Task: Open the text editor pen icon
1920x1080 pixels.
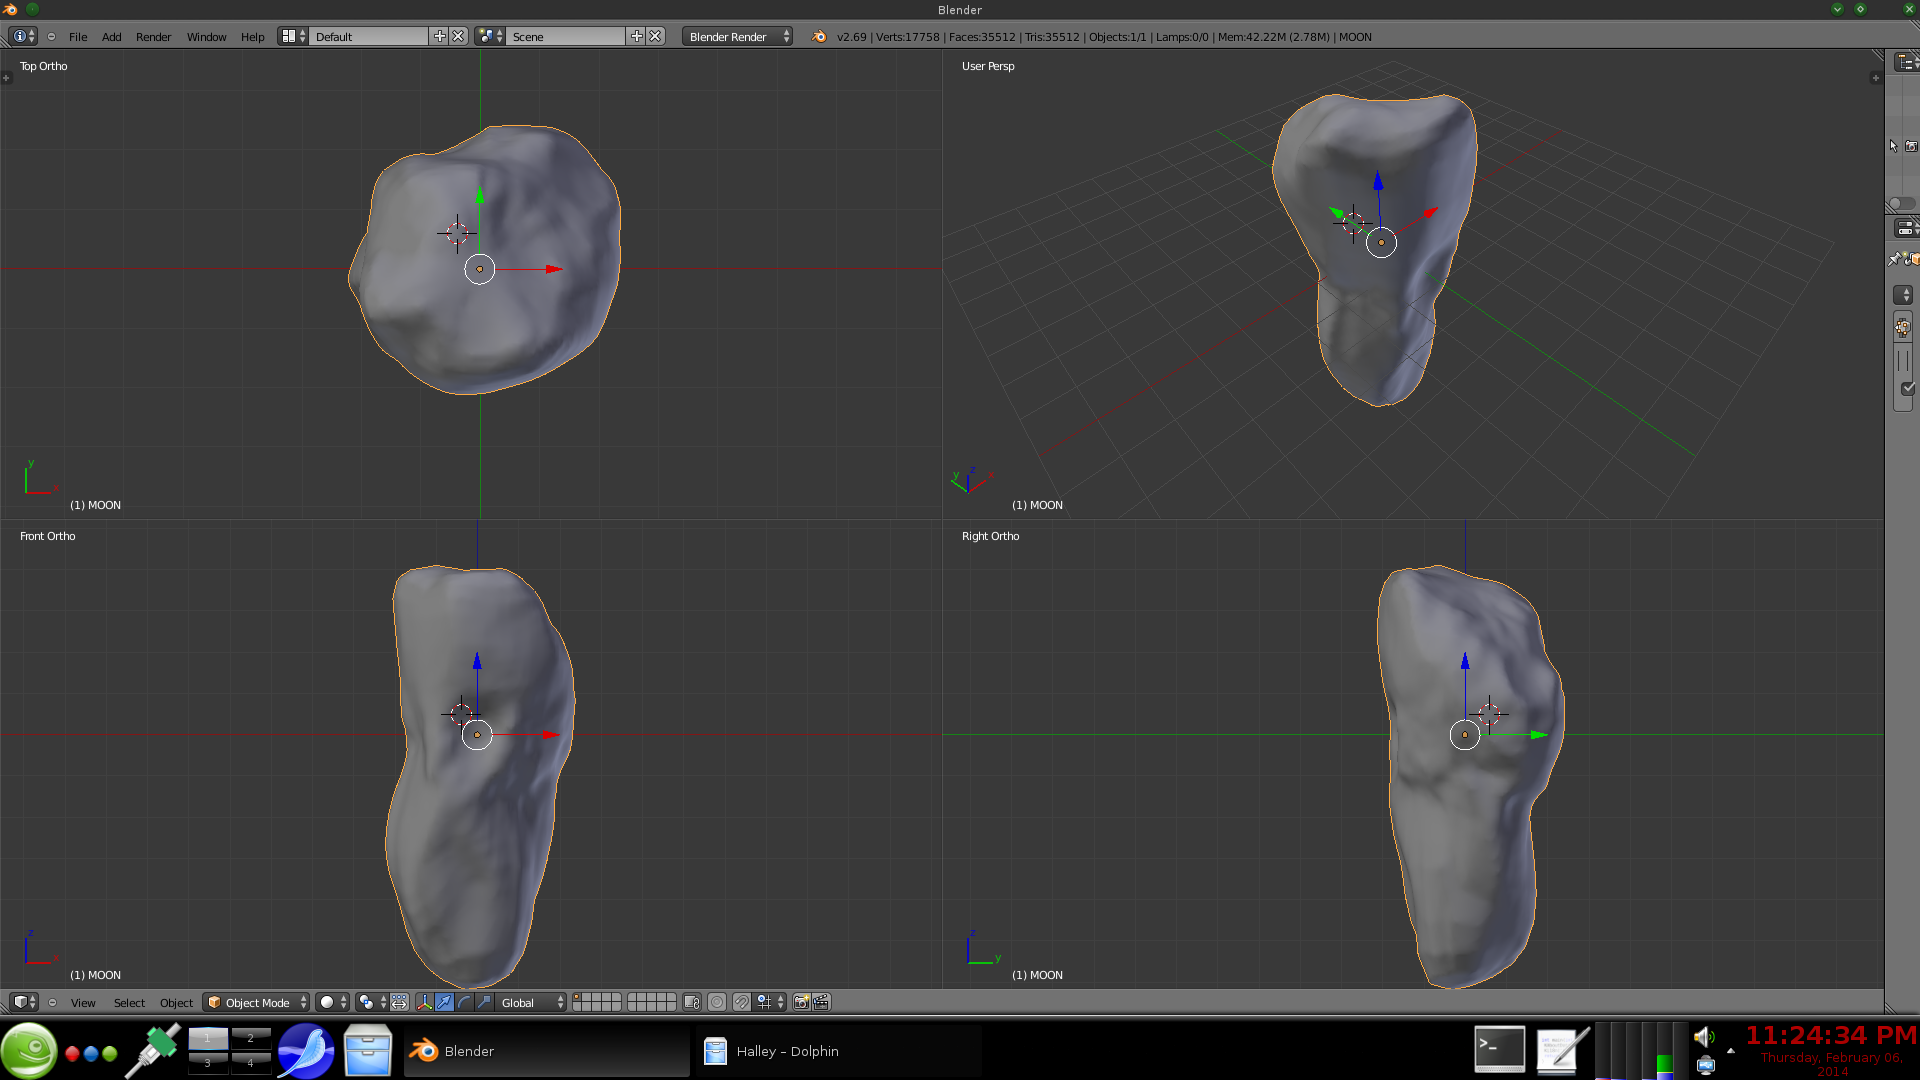Action: [x=1561, y=1051]
